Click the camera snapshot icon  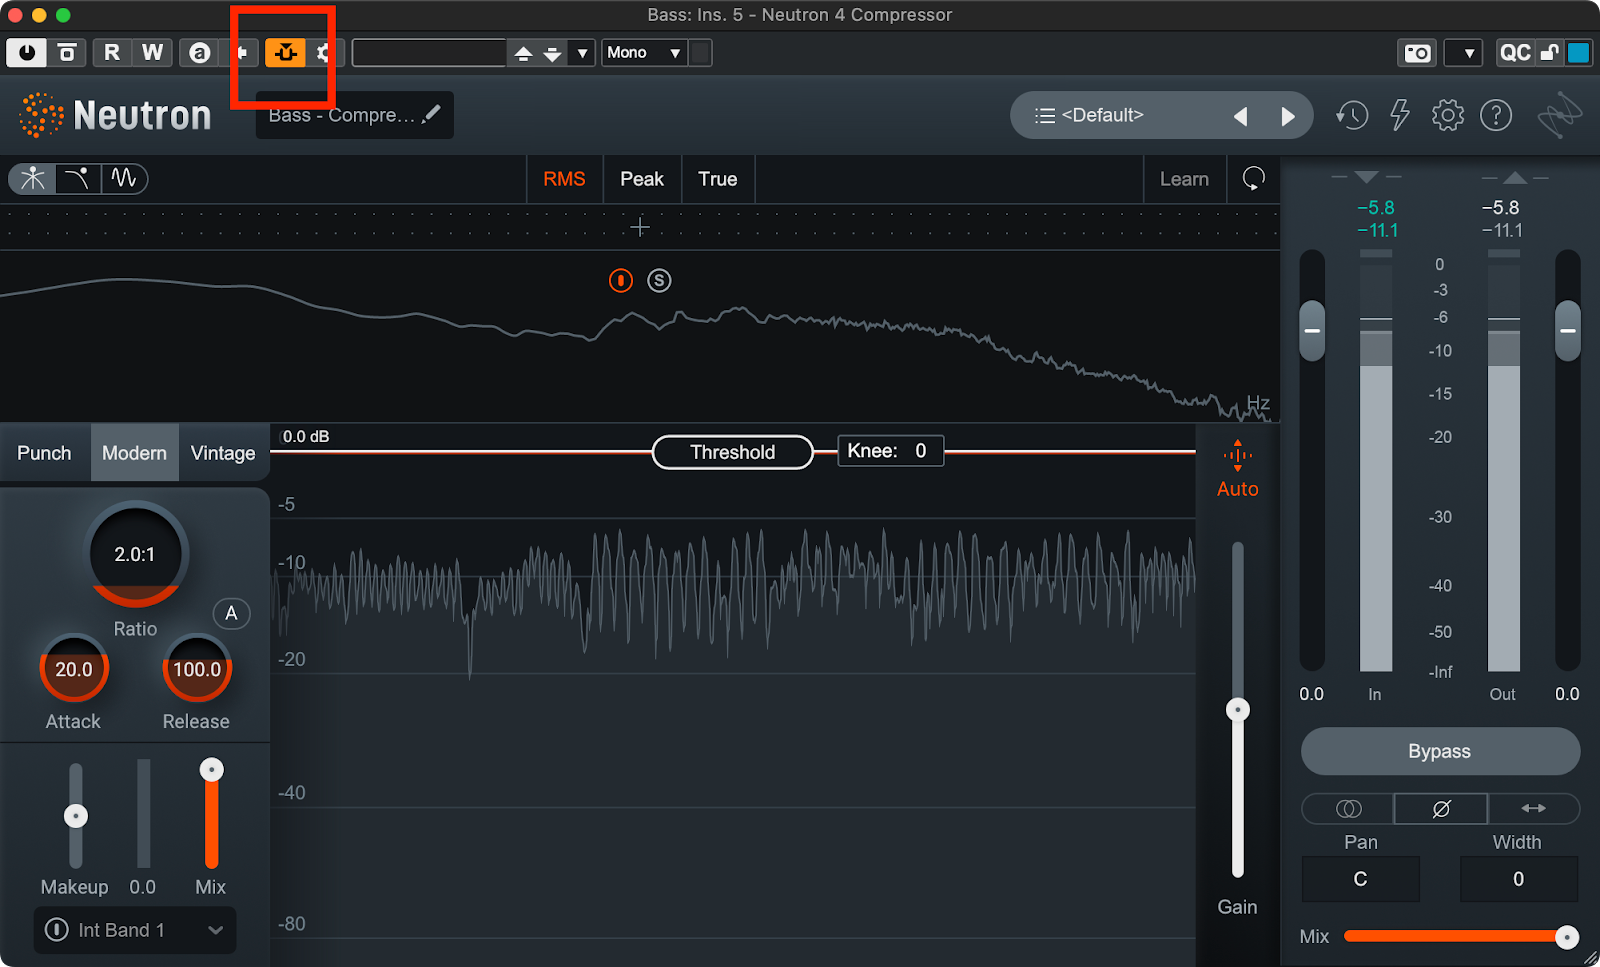(1418, 53)
